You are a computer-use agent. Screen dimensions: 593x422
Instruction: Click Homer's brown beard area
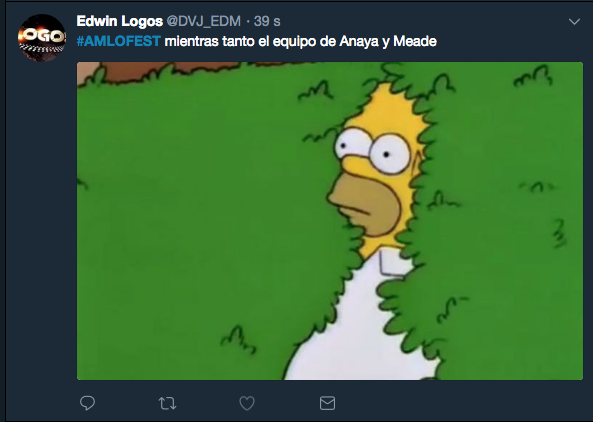click(x=365, y=204)
